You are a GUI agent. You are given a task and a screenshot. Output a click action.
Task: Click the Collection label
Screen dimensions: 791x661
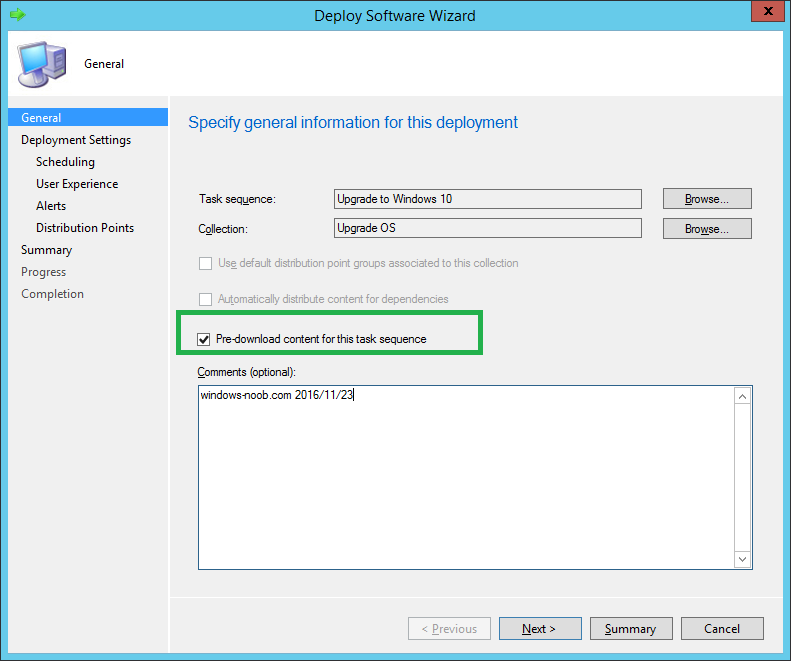[223, 229]
